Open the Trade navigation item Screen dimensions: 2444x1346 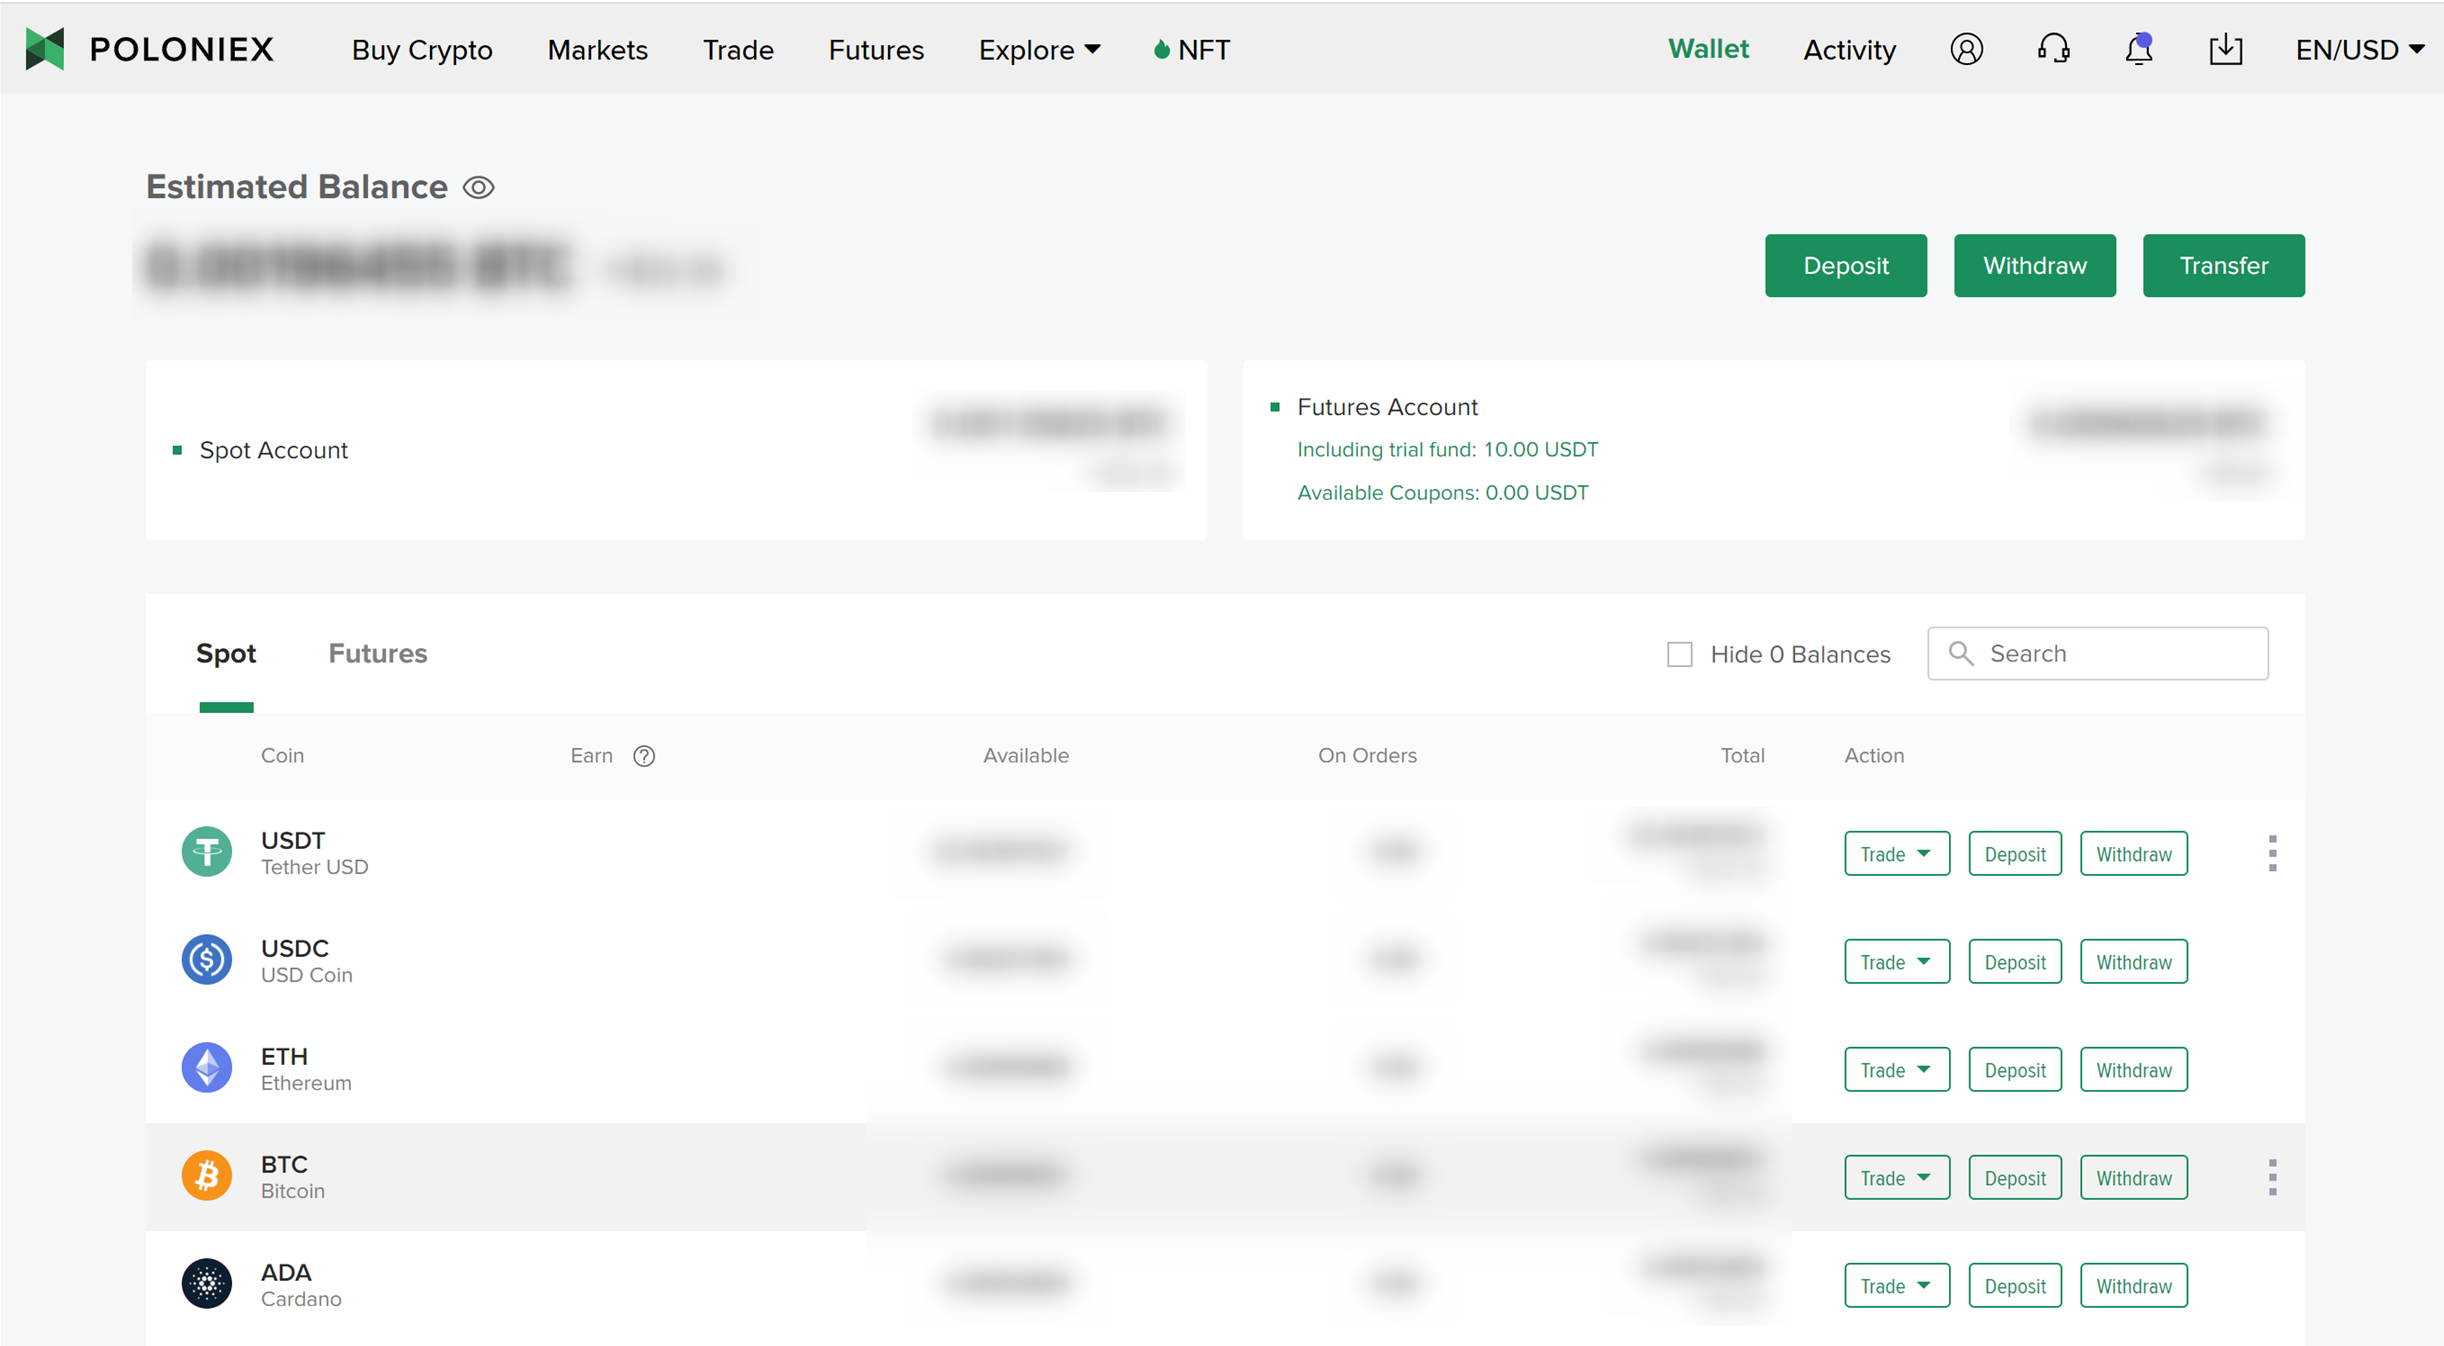738,49
